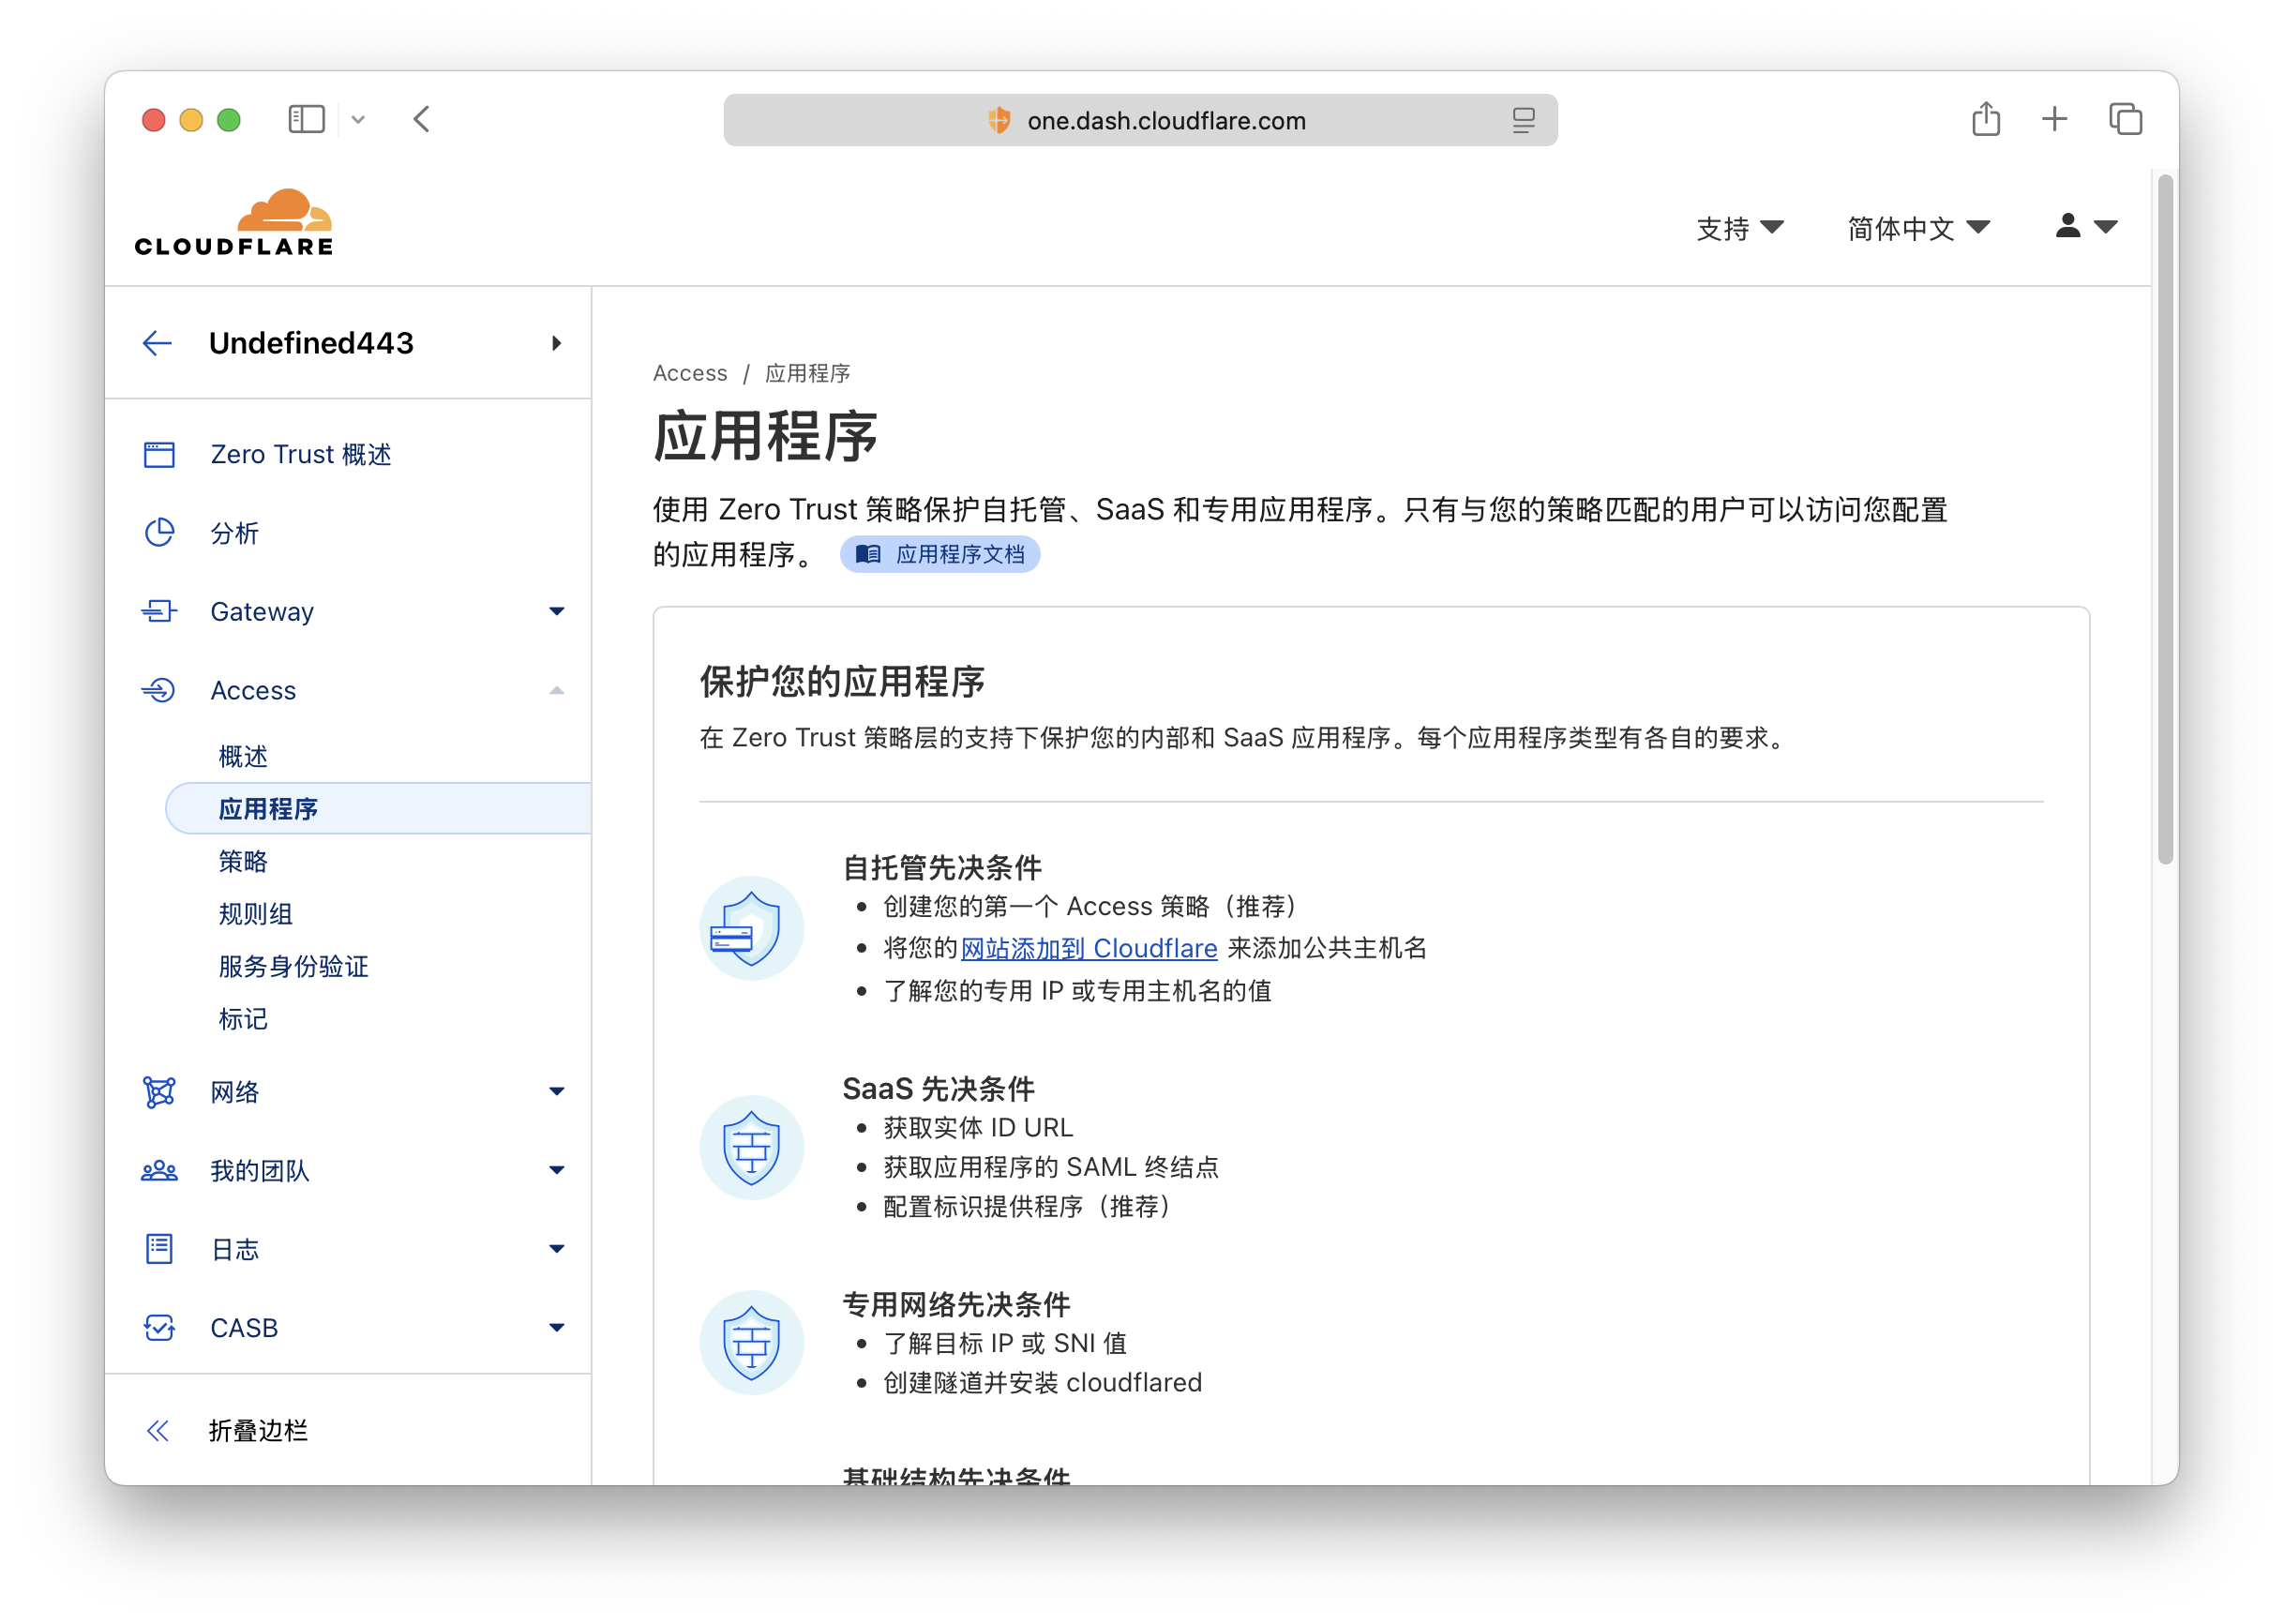The height and width of the screenshot is (1624, 2284).
Task: Select 策略 in the Access submenu
Action: click(x=243, y=861)
